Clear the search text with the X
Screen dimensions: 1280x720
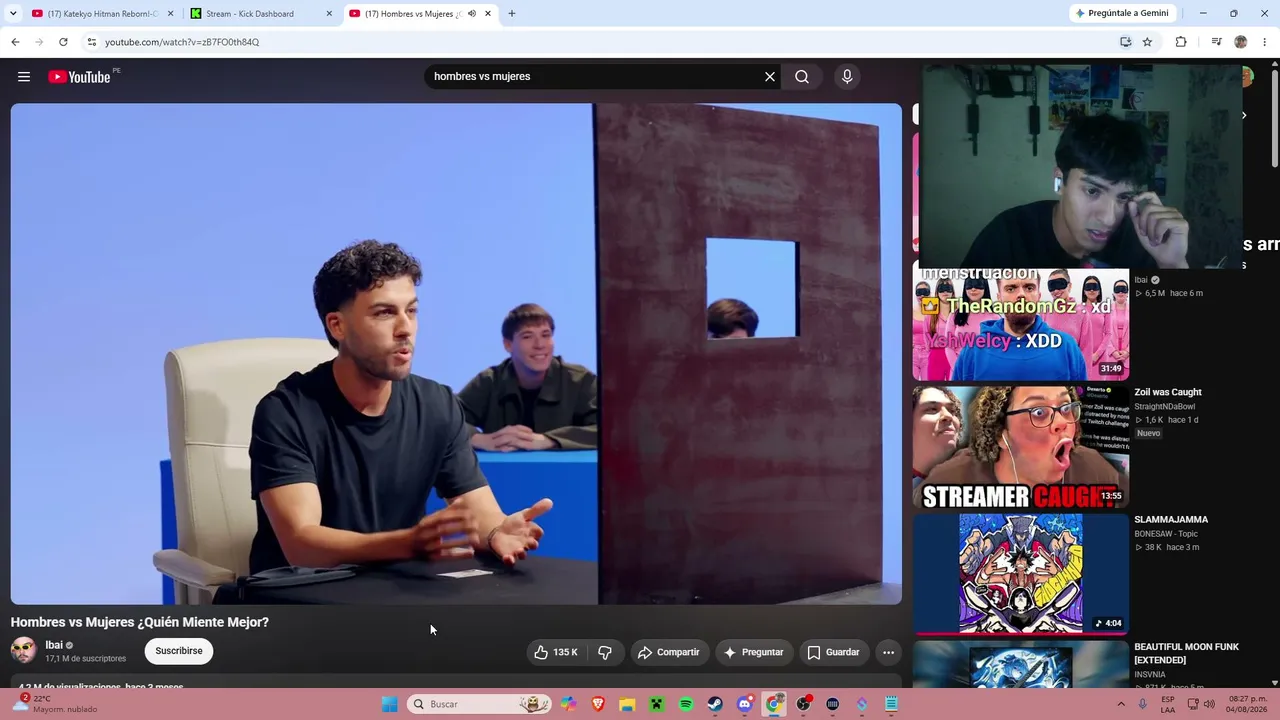[x=770, y=77]
